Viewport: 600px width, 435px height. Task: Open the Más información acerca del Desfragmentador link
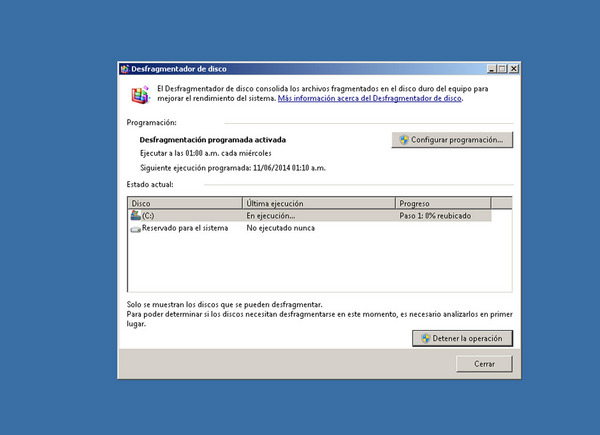[x=370, y=99]
